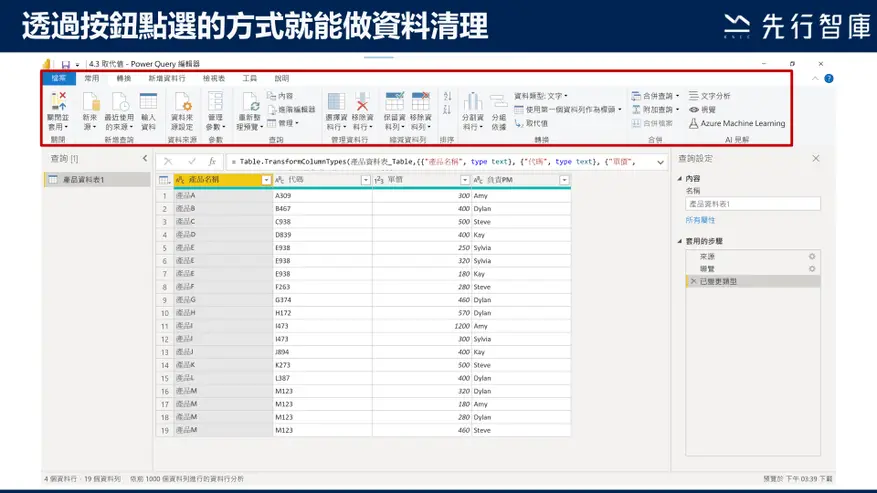Open the 負責PM column filter dropdown

(x=564, y=180)
